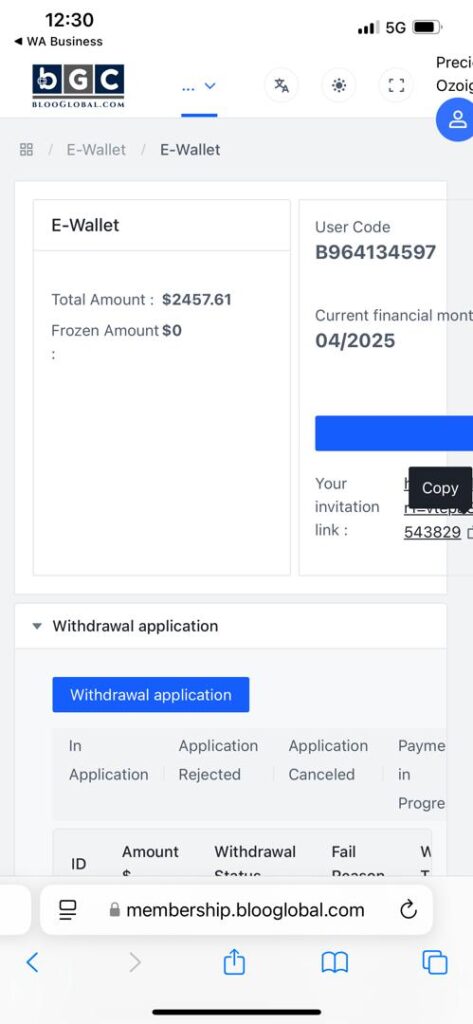Select the In Application status tab
Screen dimensions: 473x1024
click(108, 760)
